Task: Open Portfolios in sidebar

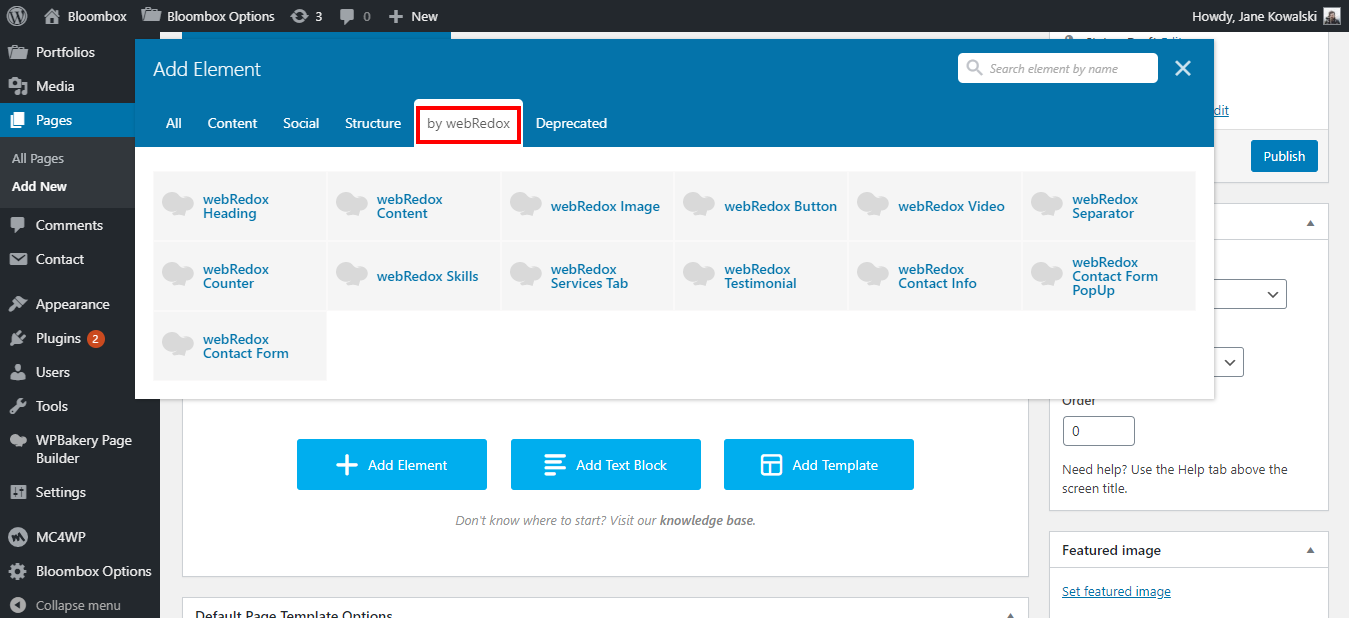Action: click(65, 52)
